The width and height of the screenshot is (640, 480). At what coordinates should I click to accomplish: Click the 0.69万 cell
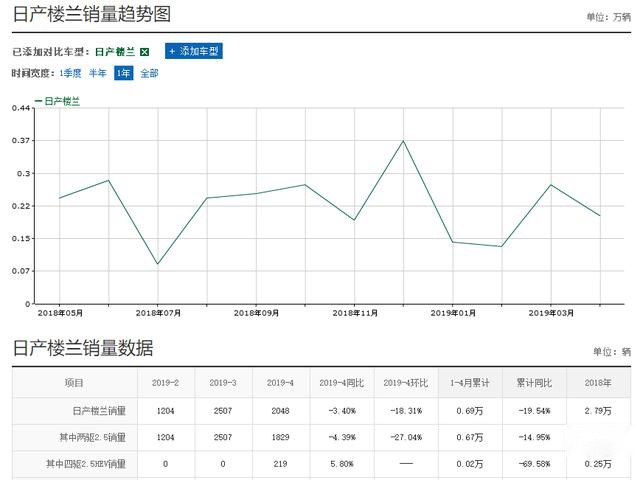pyautogui.click(x=470, y=411)
